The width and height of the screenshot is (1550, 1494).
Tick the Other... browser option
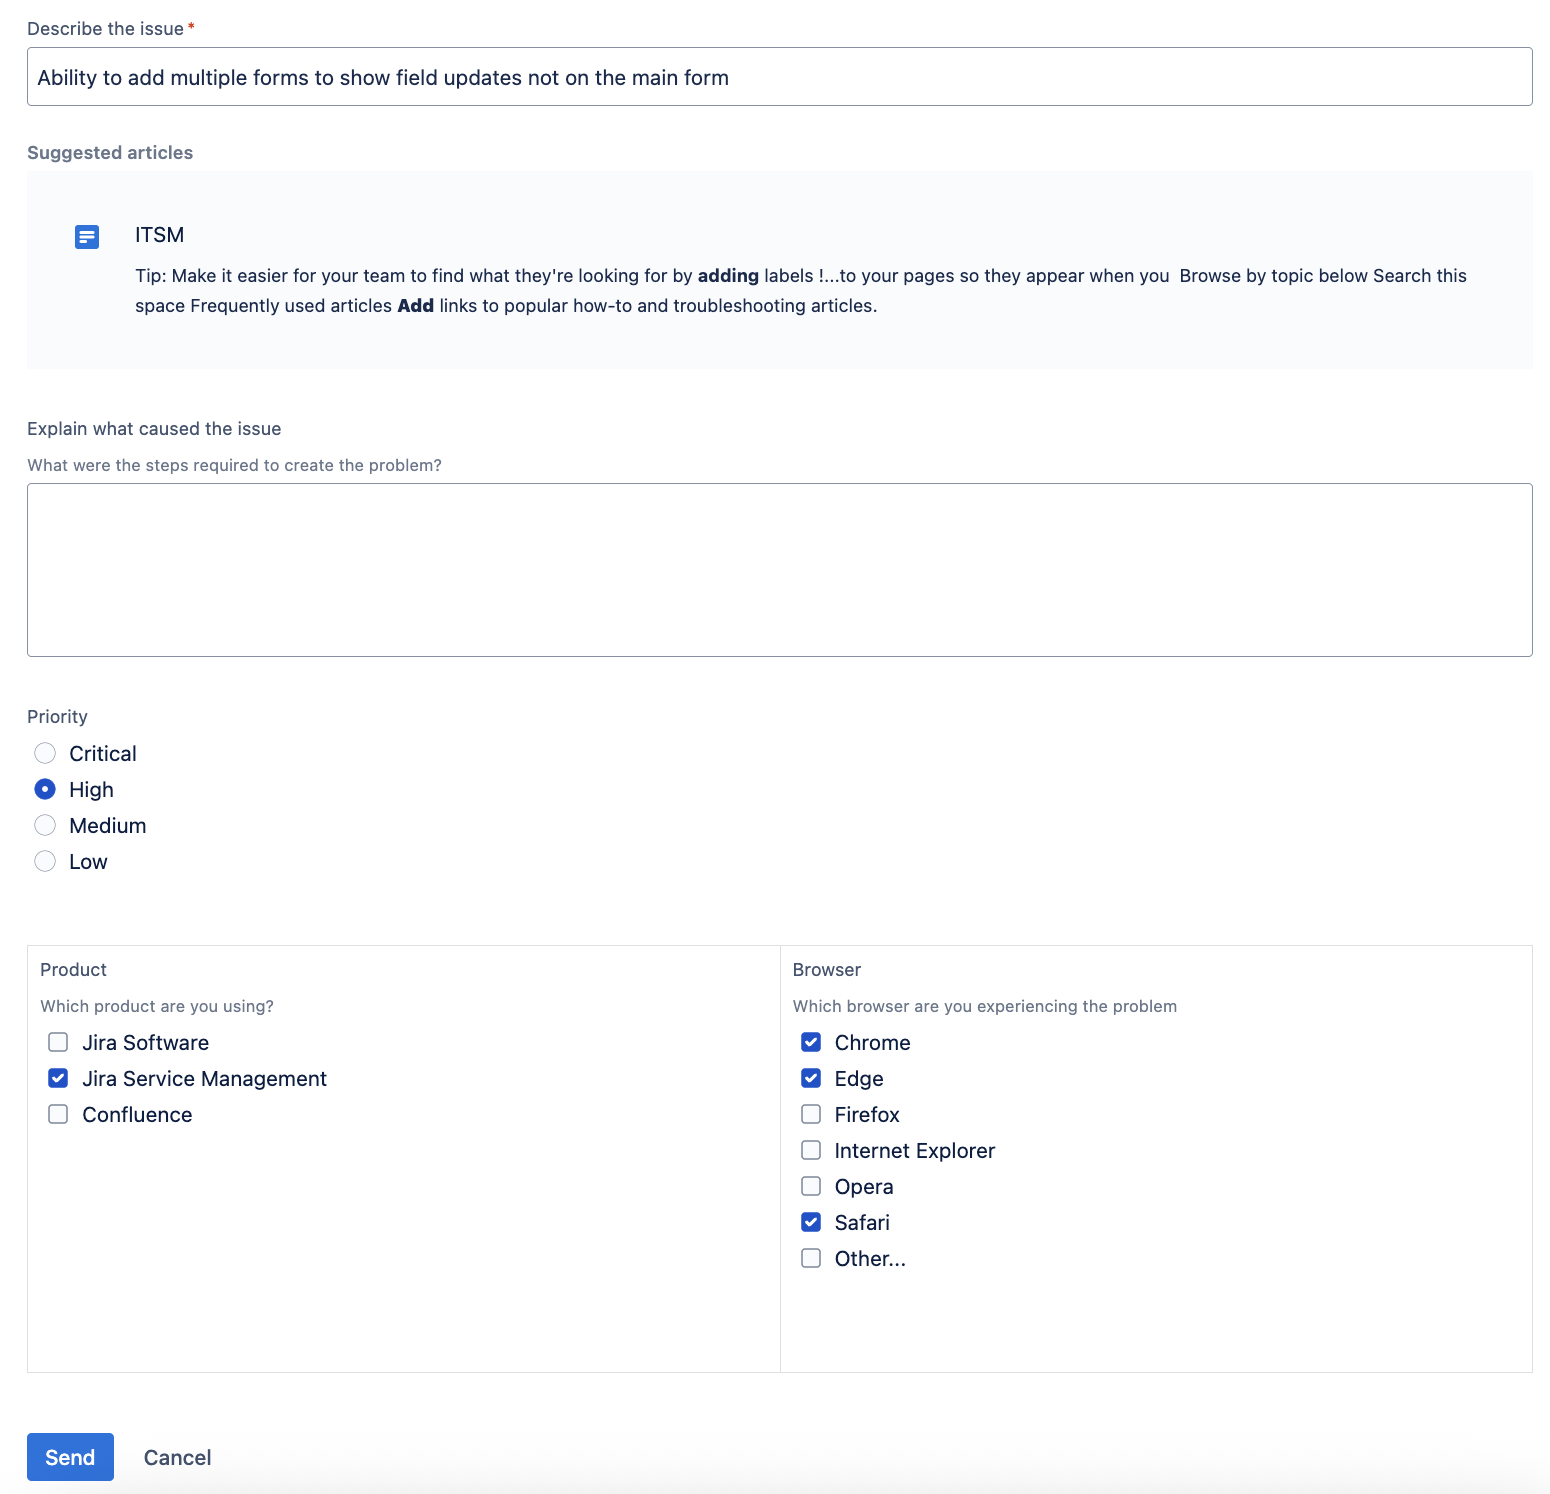(x=811, y=1258)
